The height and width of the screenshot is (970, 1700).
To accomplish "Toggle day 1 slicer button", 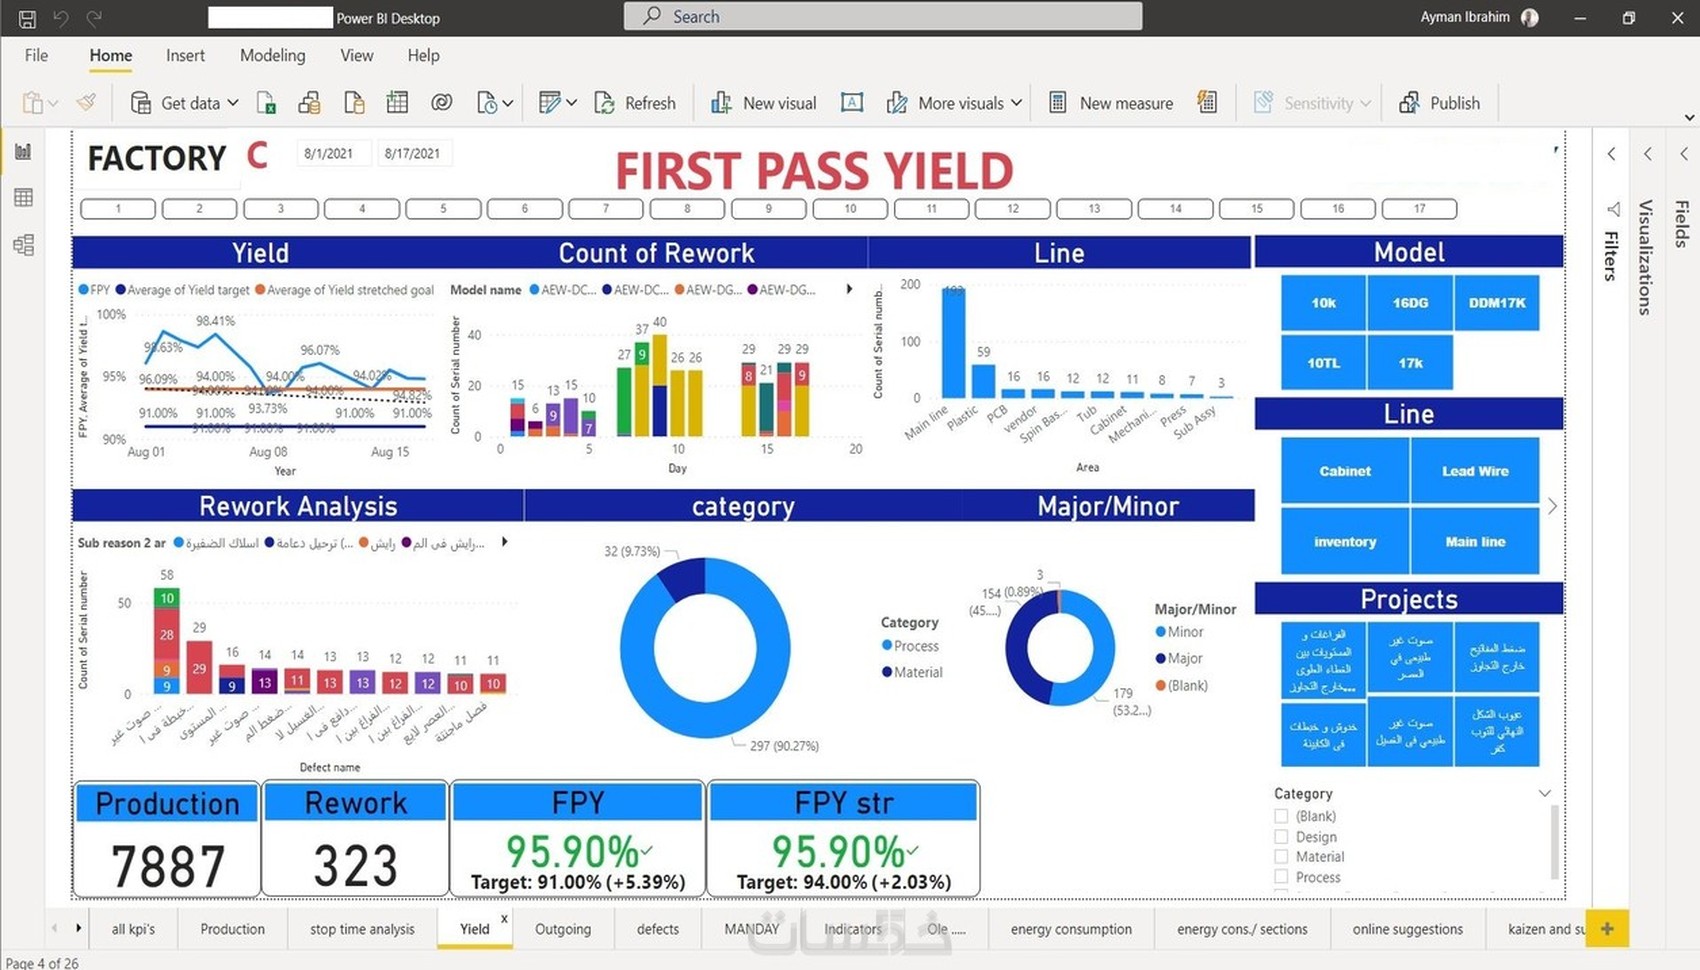I will pyautogui.click(x=118, y=209).
